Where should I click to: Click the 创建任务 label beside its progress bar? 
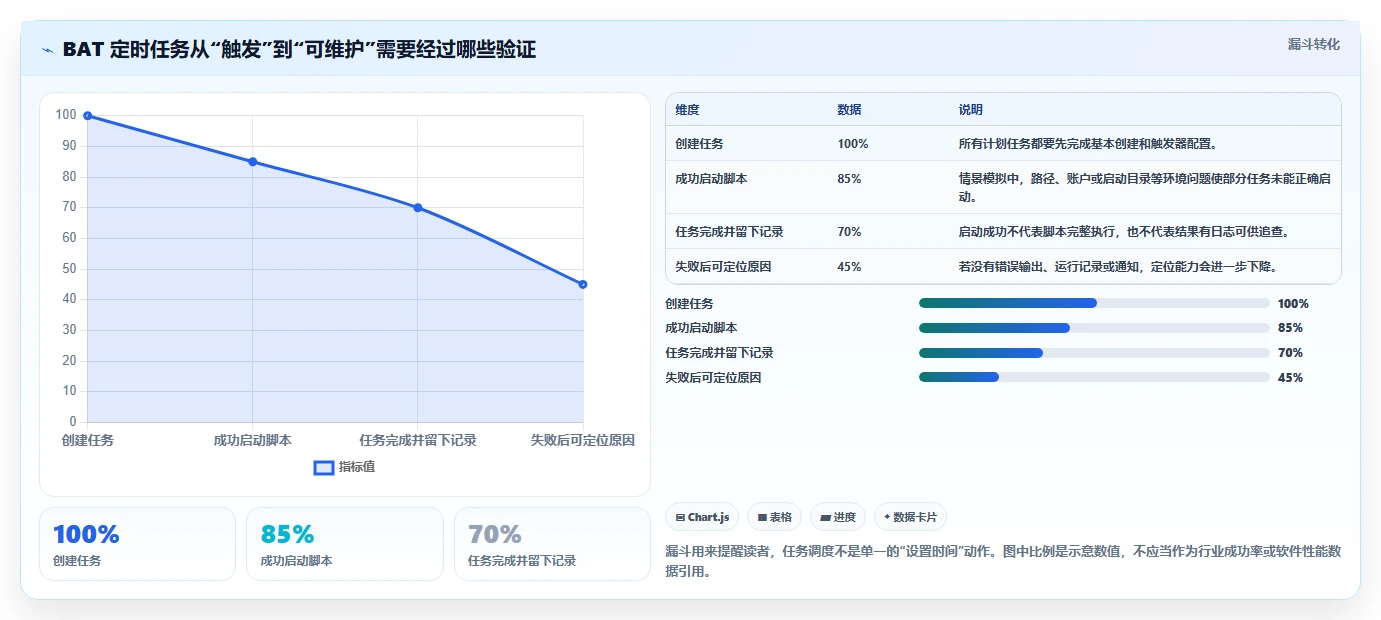[x=689, y=303]
